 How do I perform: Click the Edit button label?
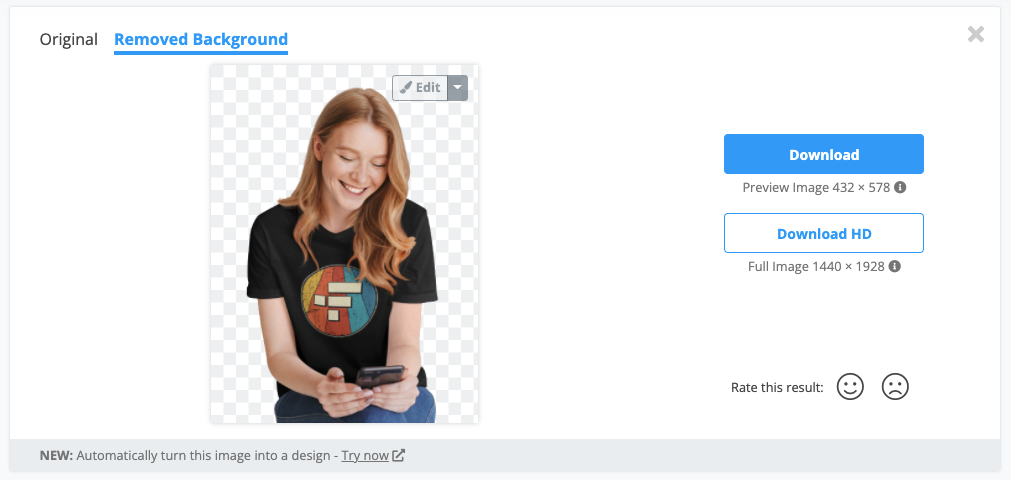(428, 88)
